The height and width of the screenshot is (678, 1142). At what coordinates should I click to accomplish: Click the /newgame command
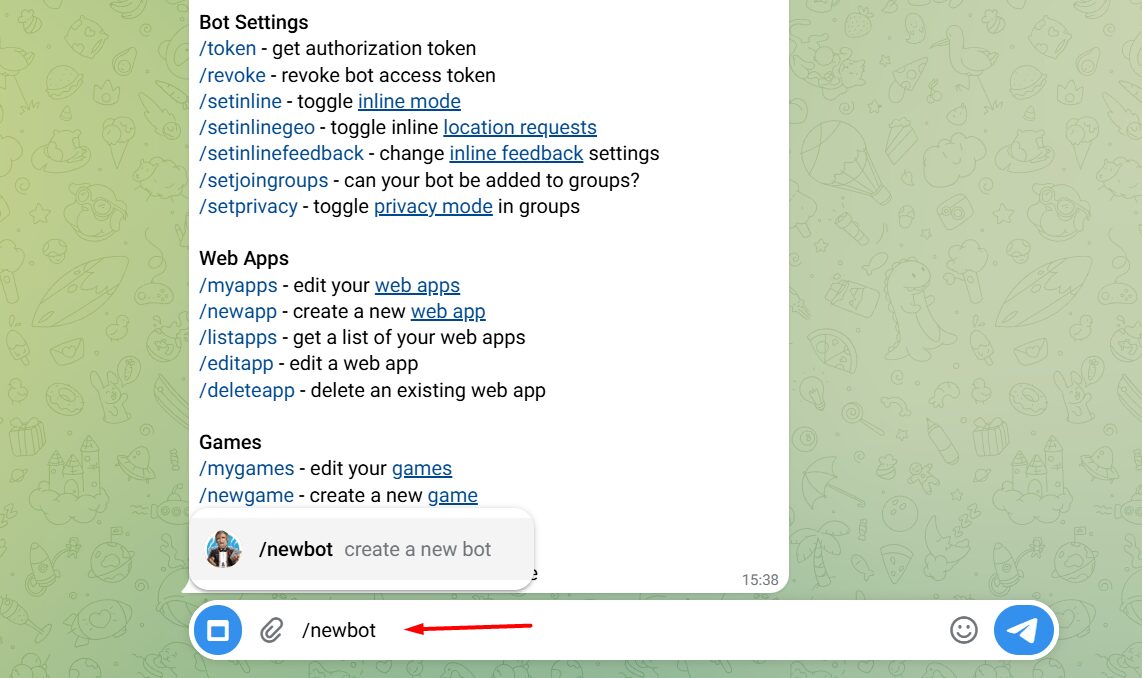[x=246, y=495]
